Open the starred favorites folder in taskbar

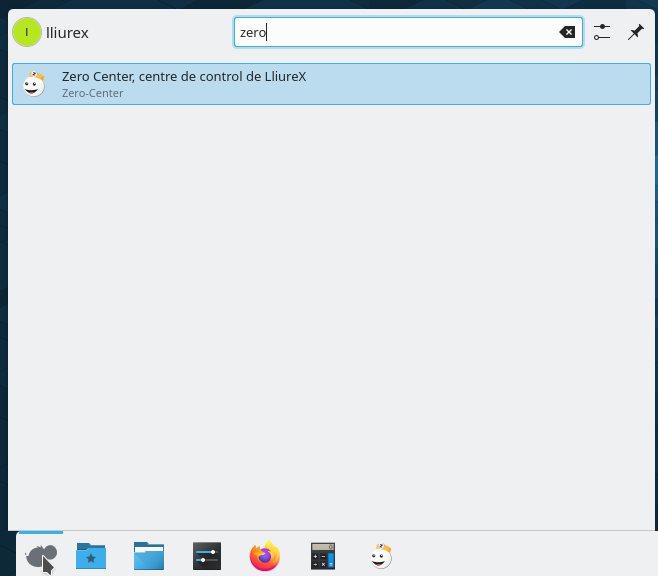point(91,556)
